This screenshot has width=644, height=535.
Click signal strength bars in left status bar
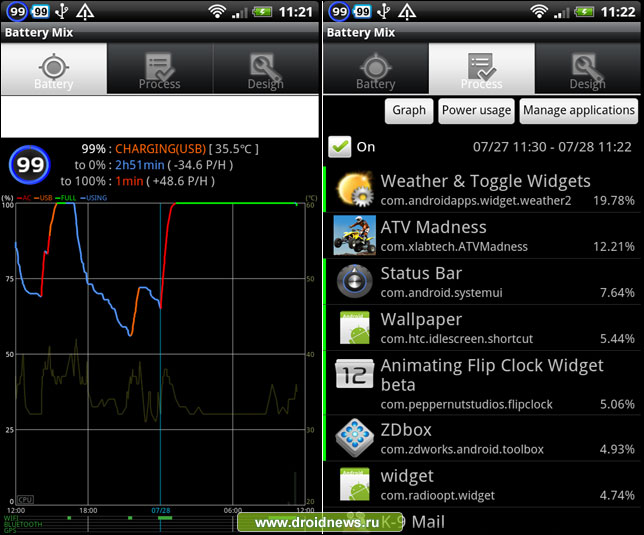239,12
